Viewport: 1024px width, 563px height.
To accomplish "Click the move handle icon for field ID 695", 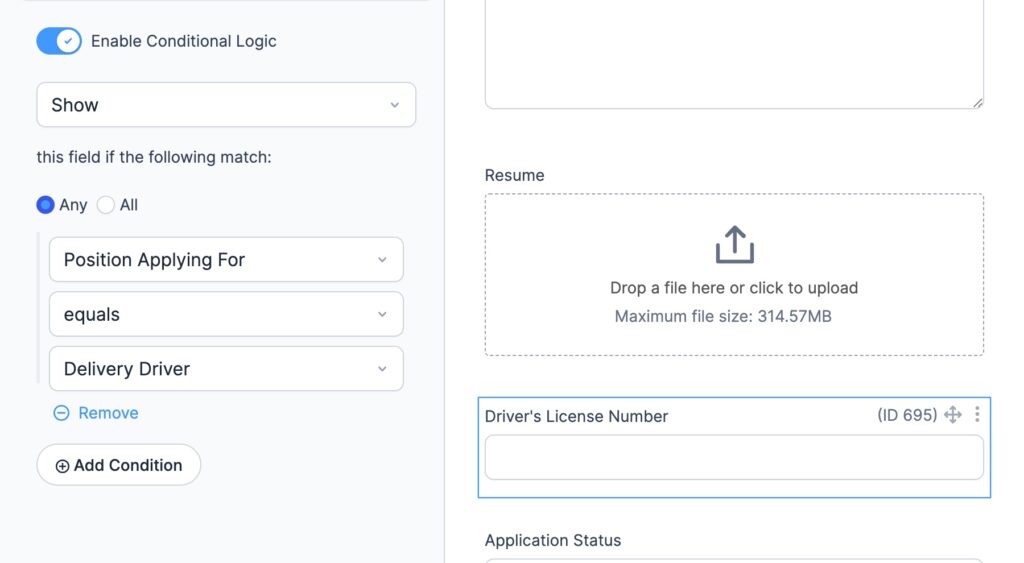I will (x=953, y=415).
